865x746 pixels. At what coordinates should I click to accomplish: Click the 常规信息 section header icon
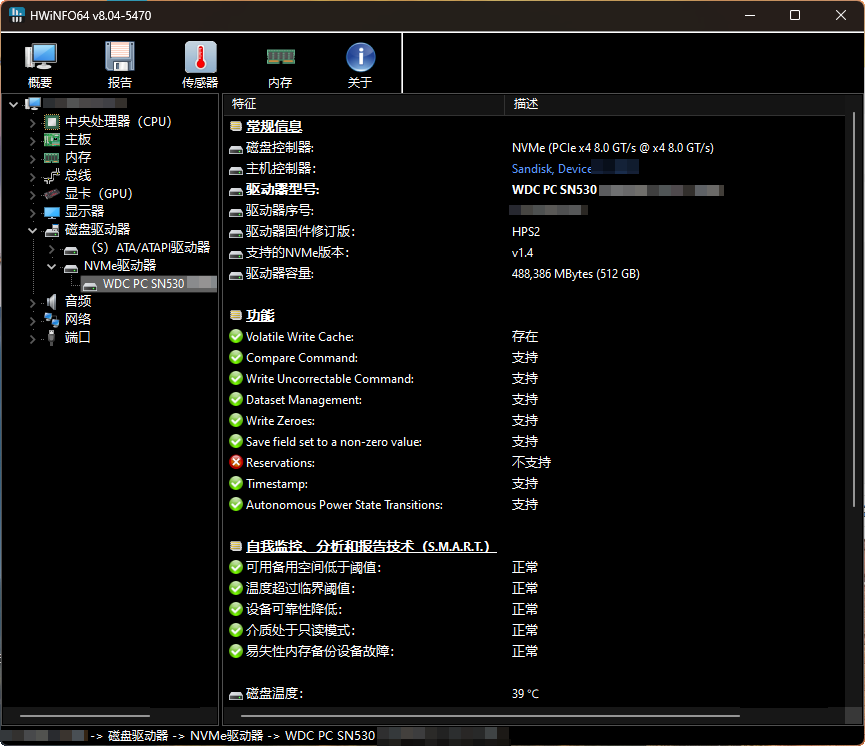coord(236,126)
